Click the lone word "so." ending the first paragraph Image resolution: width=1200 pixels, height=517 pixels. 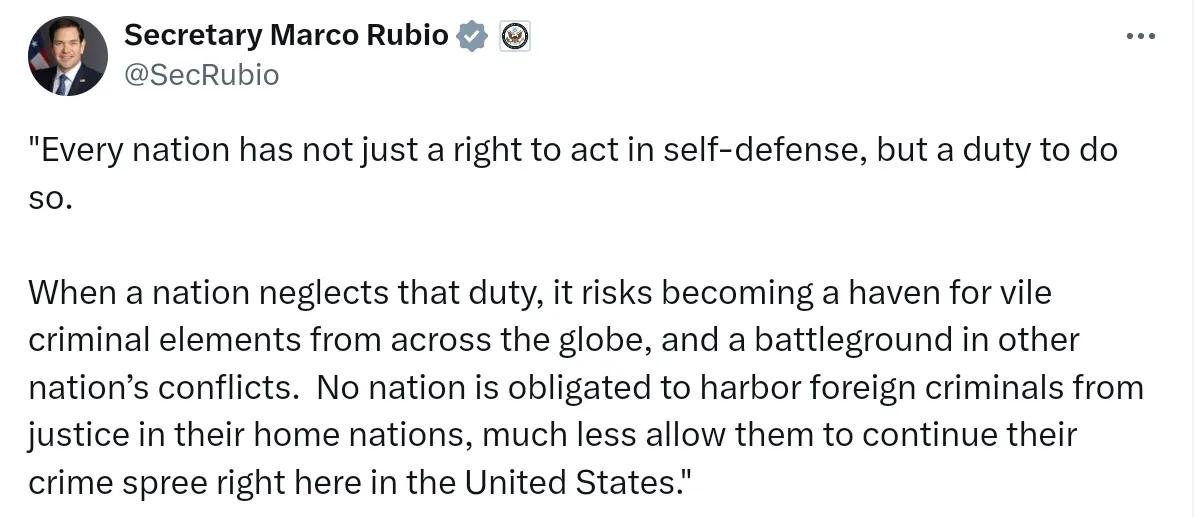[x=50, y=198]
